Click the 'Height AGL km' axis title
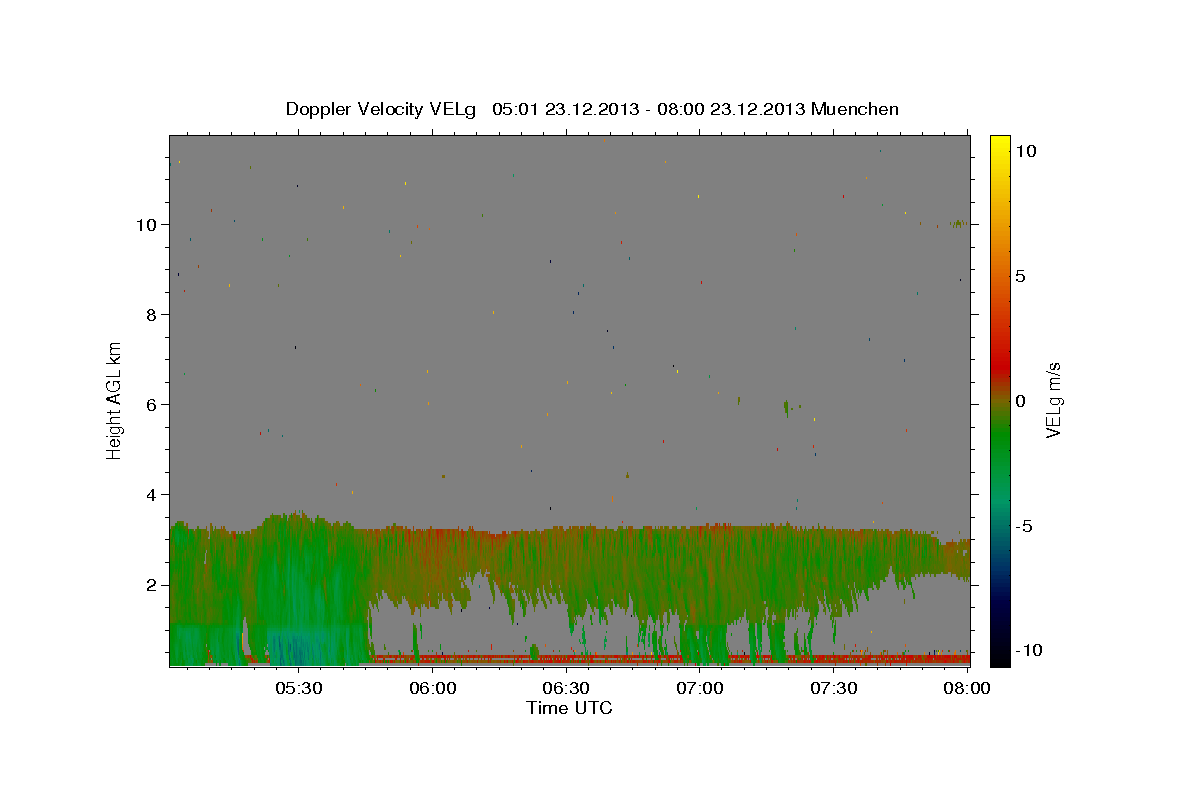The image size is (1200, 800). coord(115,400)
